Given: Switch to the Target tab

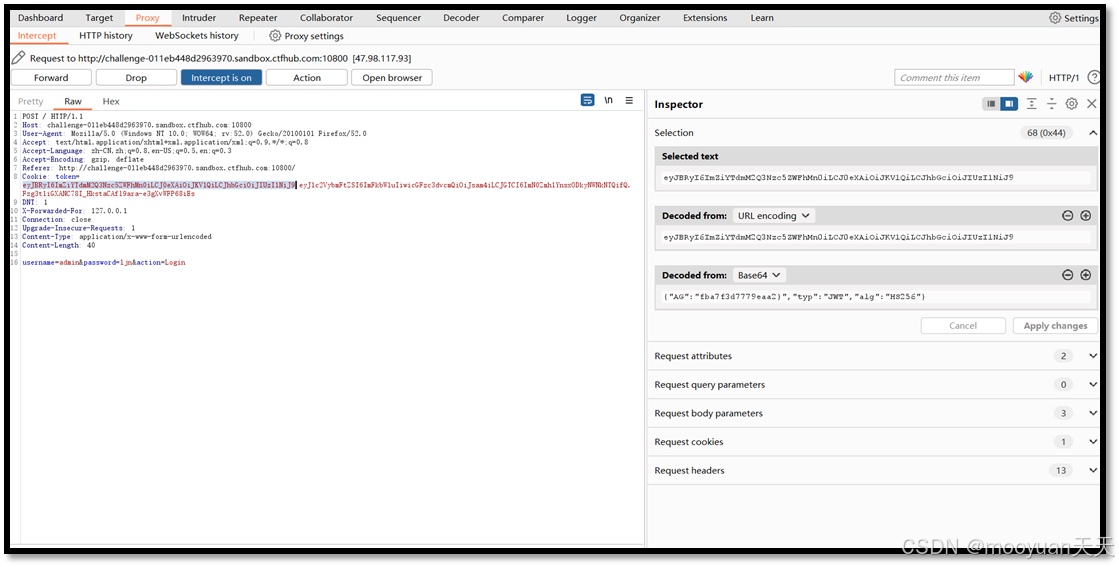Looking at the screenshot, I should click(99, 18).
